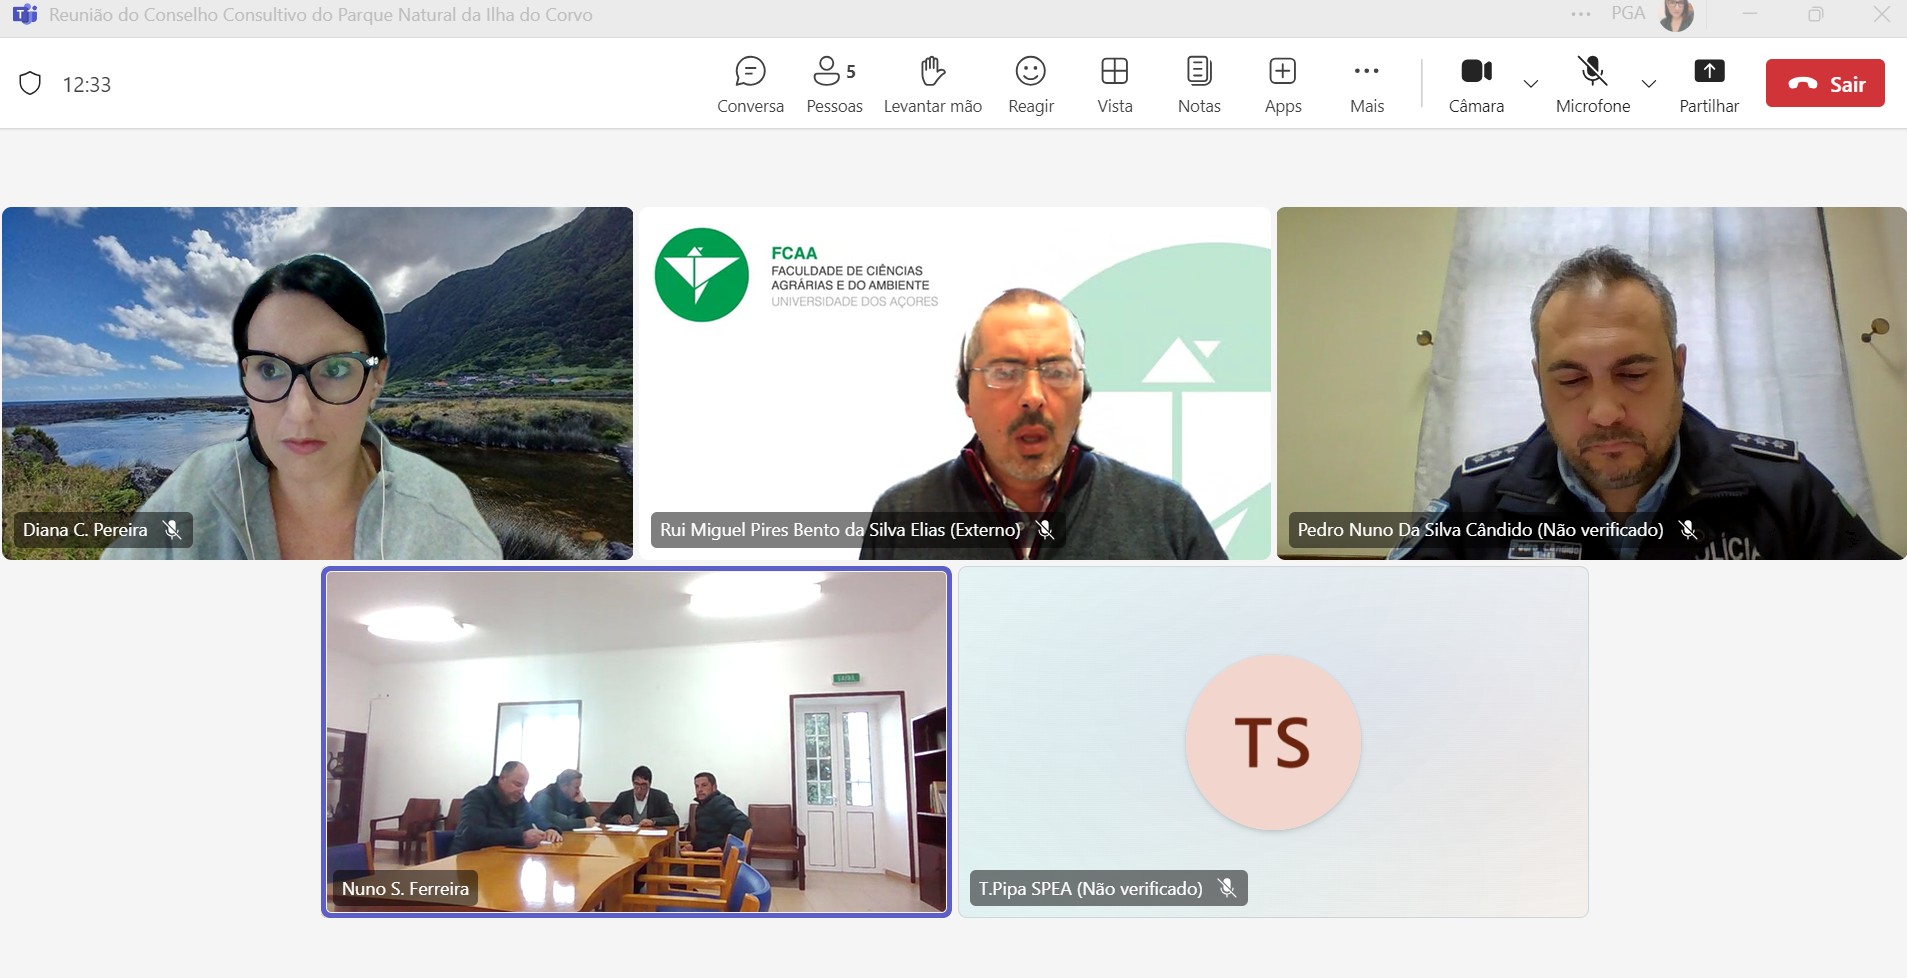Expand camera options chevron next to Câmara

1530,84
